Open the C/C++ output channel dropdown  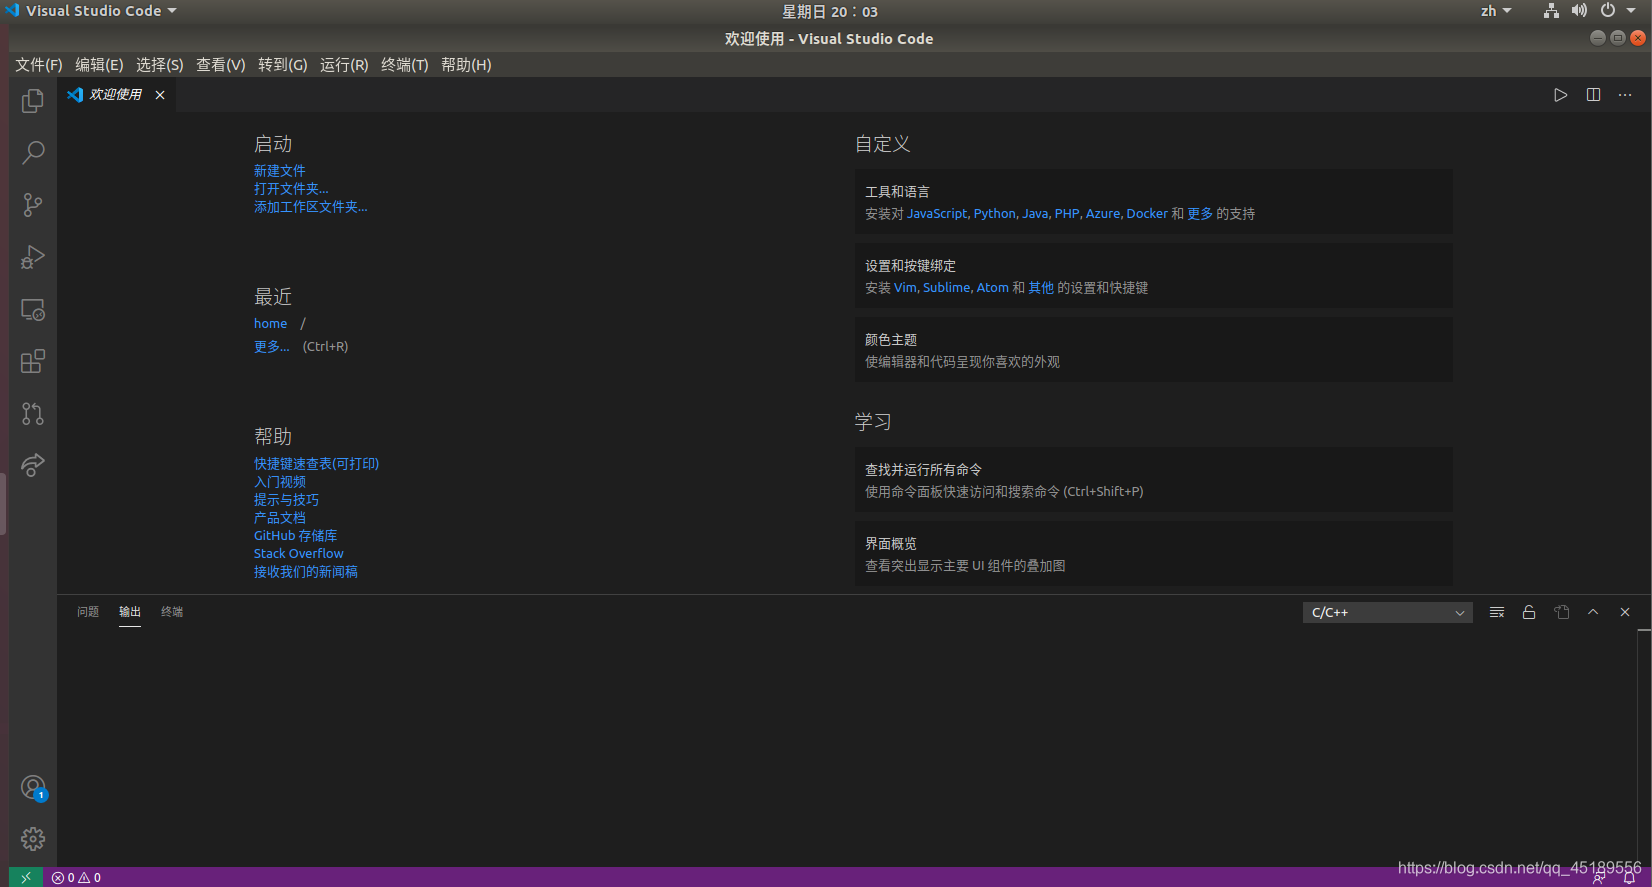point(1387,612)
